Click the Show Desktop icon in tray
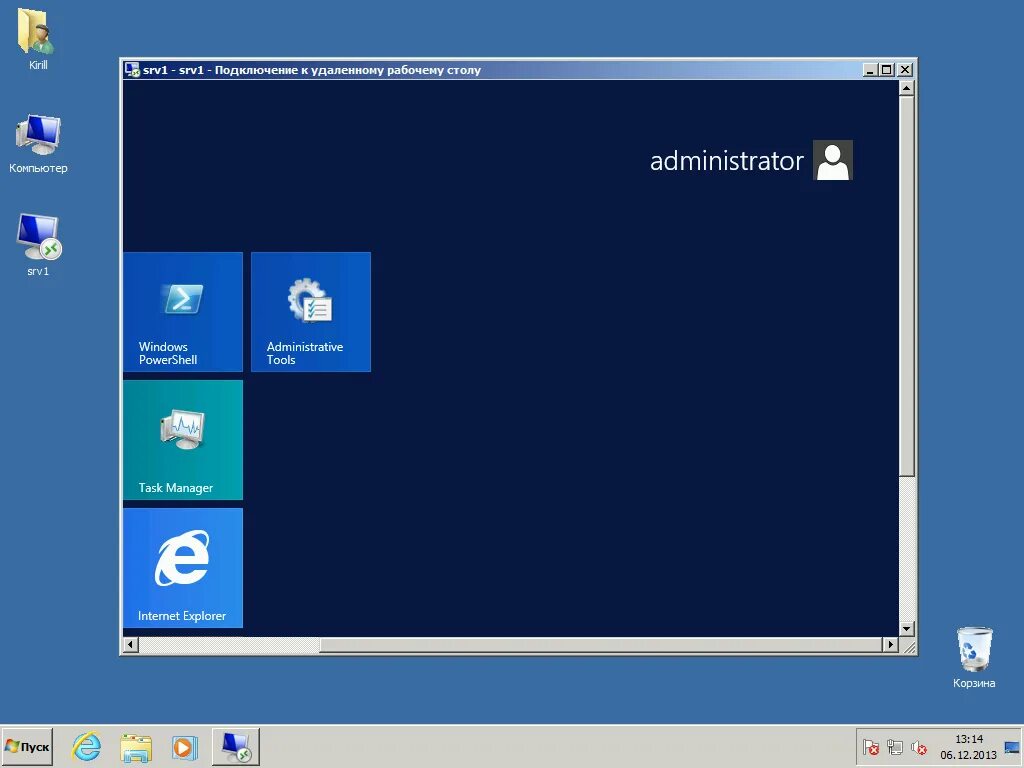 (1012, 747)
